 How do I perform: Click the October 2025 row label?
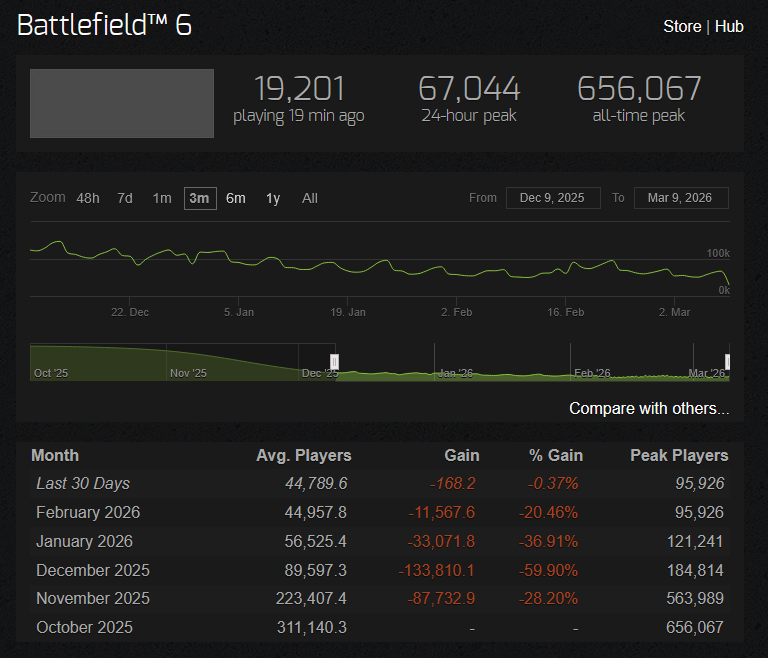click(x=84, y=627)
